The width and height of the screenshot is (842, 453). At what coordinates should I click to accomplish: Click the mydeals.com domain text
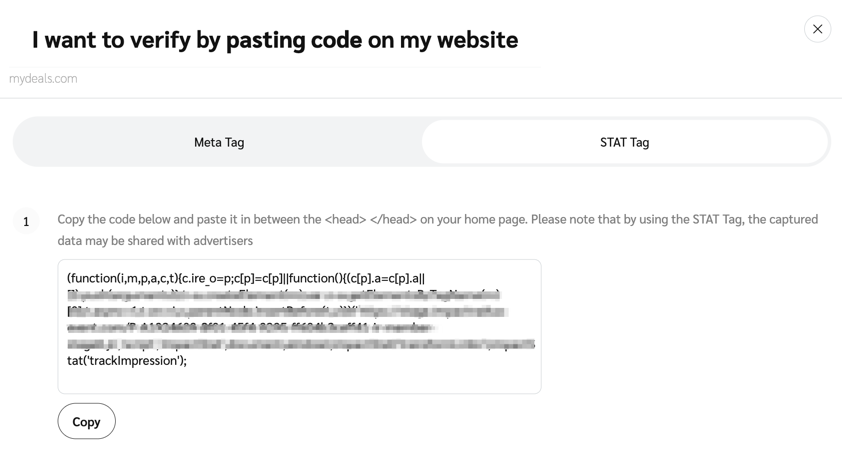pyautogui.click(x=43, y=79)
